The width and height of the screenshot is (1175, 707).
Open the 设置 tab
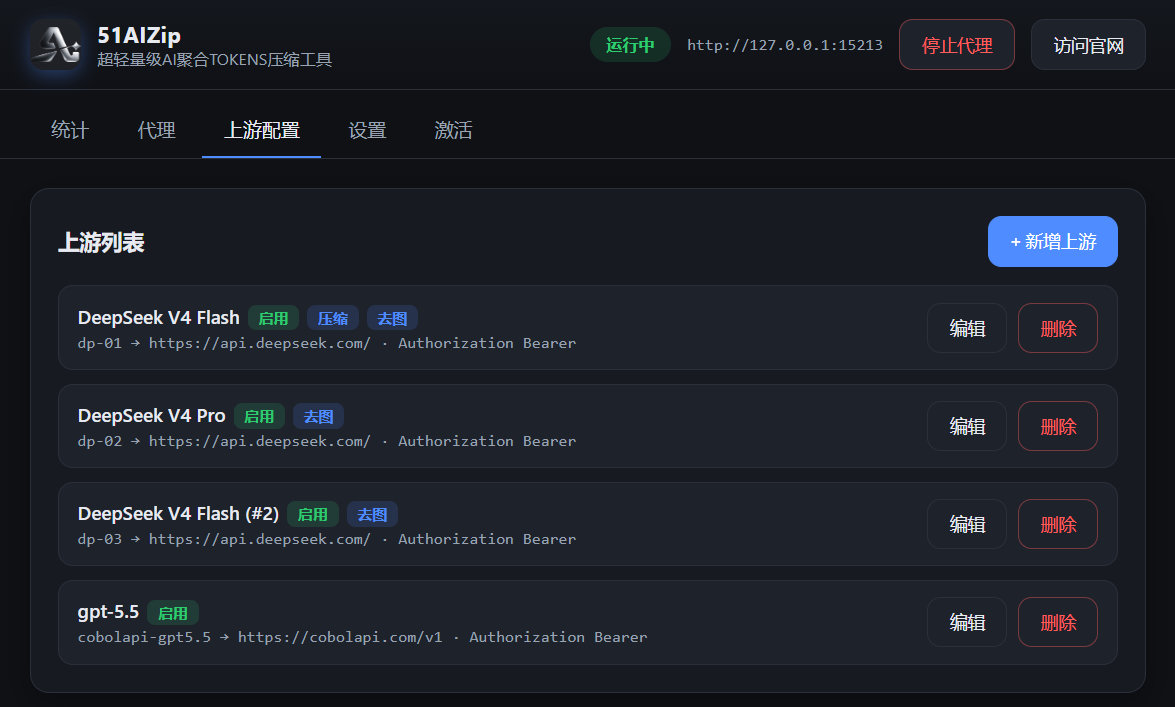[x=367, y=130]
